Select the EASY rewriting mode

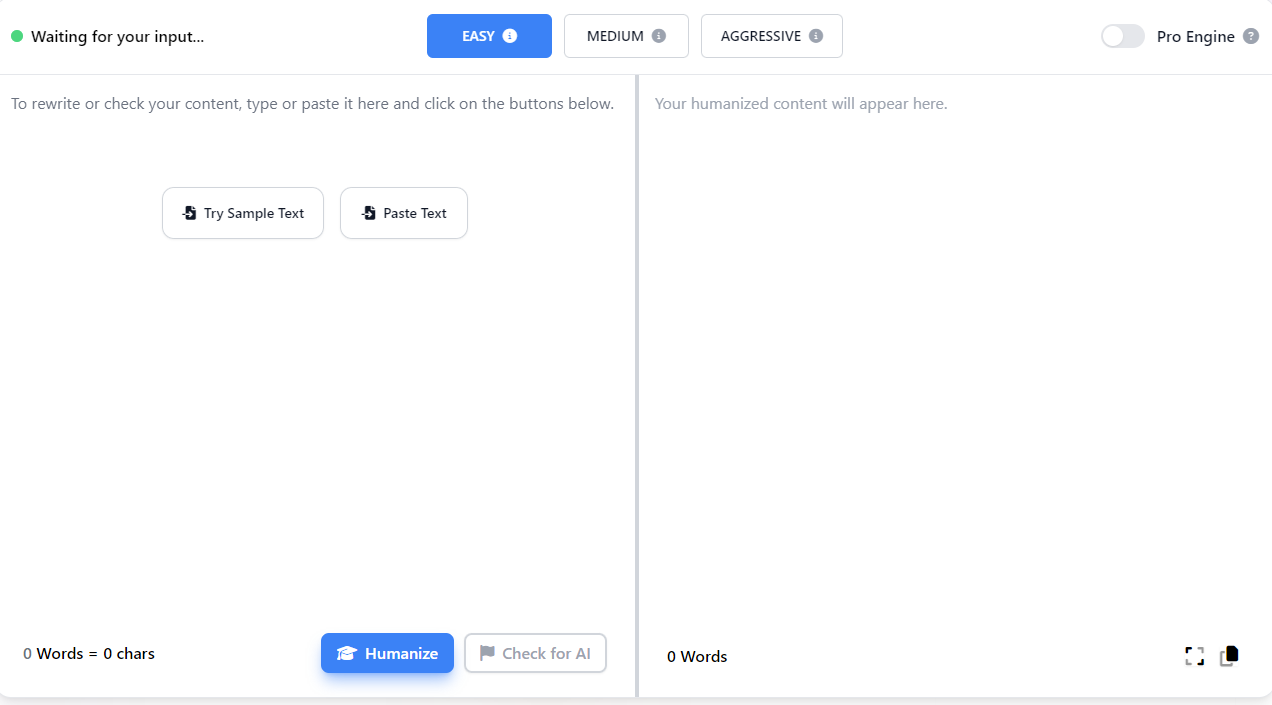pos(489,35)
